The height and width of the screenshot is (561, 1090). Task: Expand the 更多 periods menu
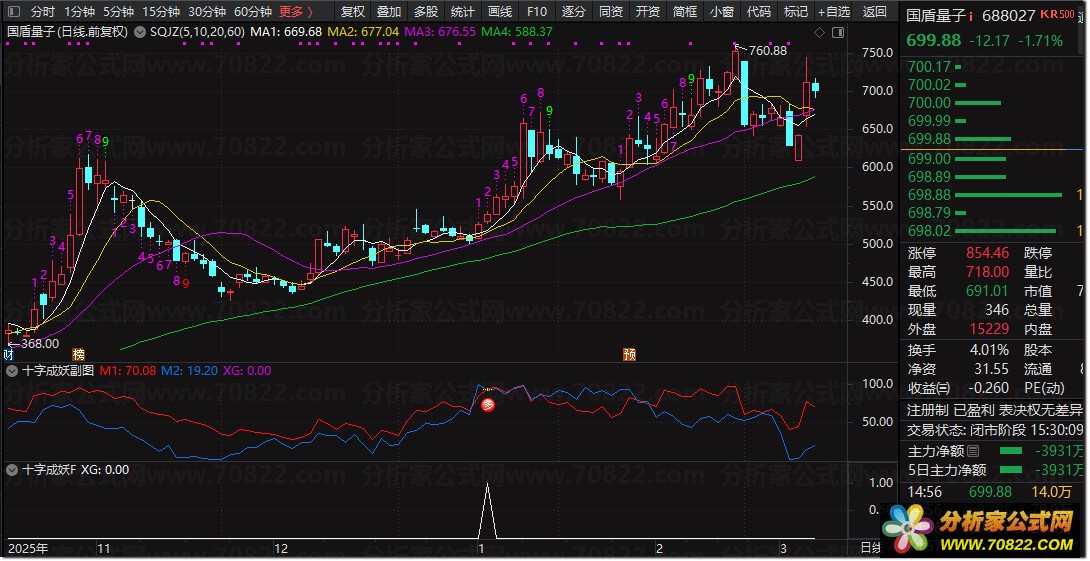pos(297,12)
